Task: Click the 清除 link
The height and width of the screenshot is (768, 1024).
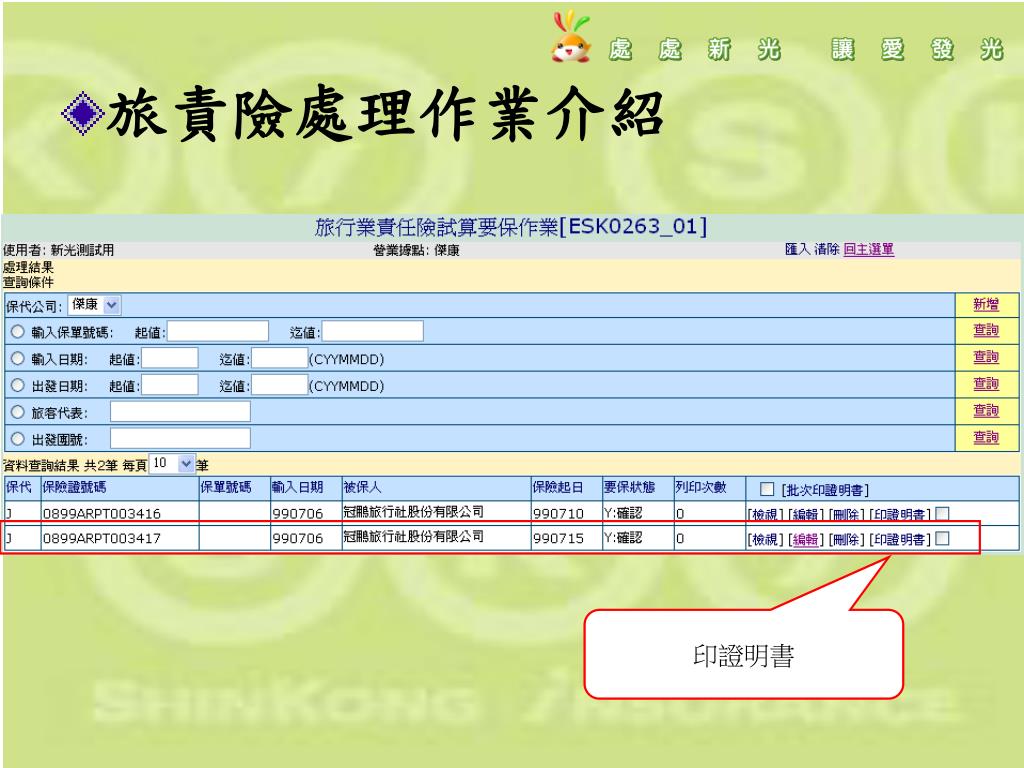Action: pos(827,249)
